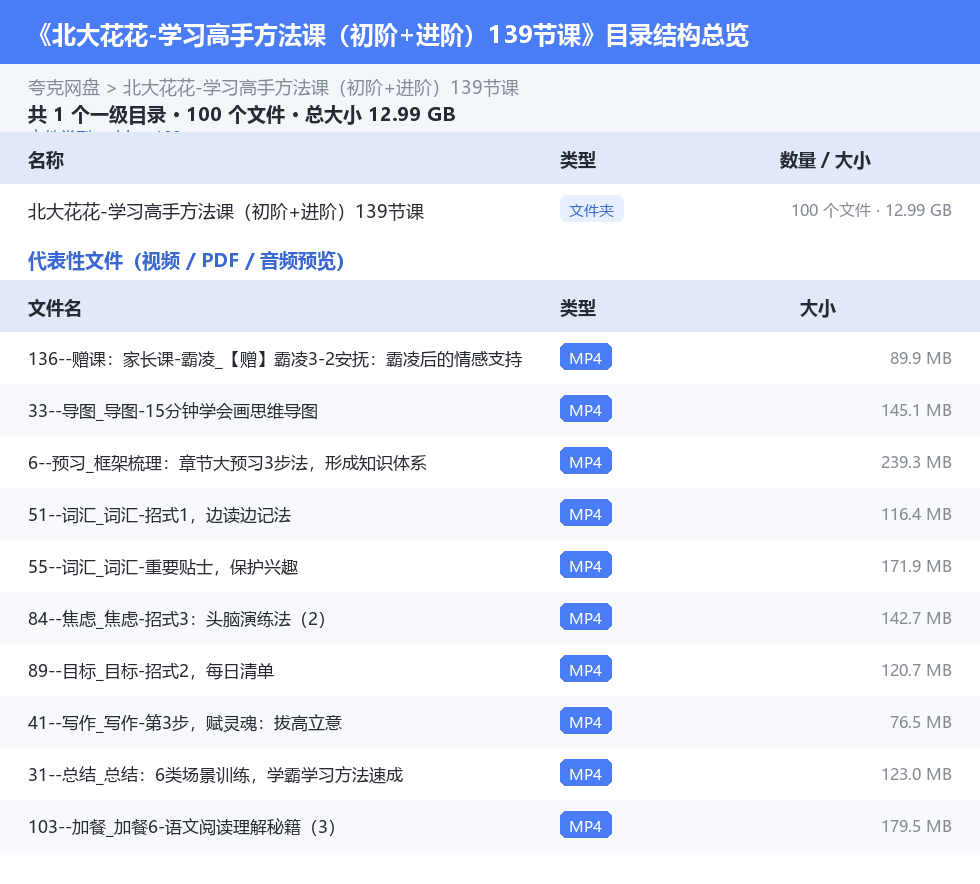
Task: Click MP4 badge for 103--加餐 file
Action: click(586, 825)
